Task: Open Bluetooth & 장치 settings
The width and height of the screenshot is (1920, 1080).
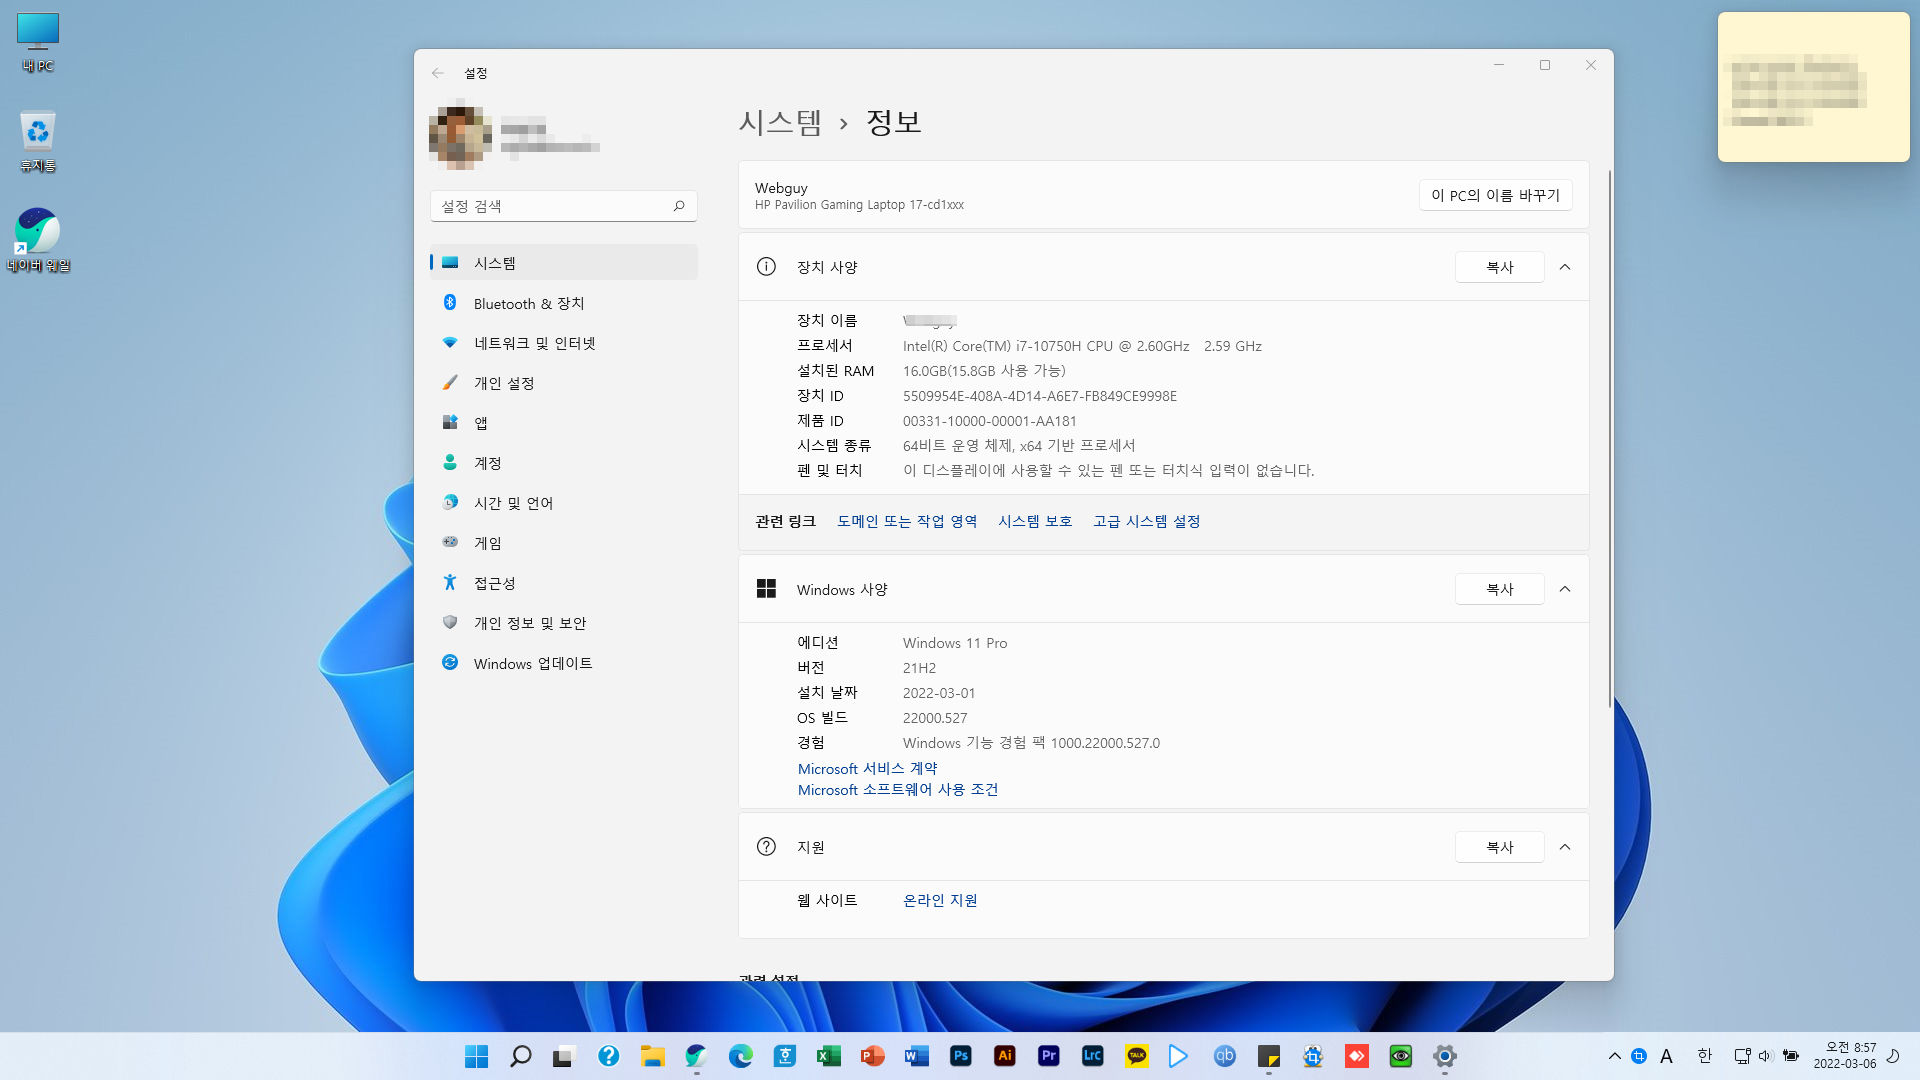Action: pos(563,303)
